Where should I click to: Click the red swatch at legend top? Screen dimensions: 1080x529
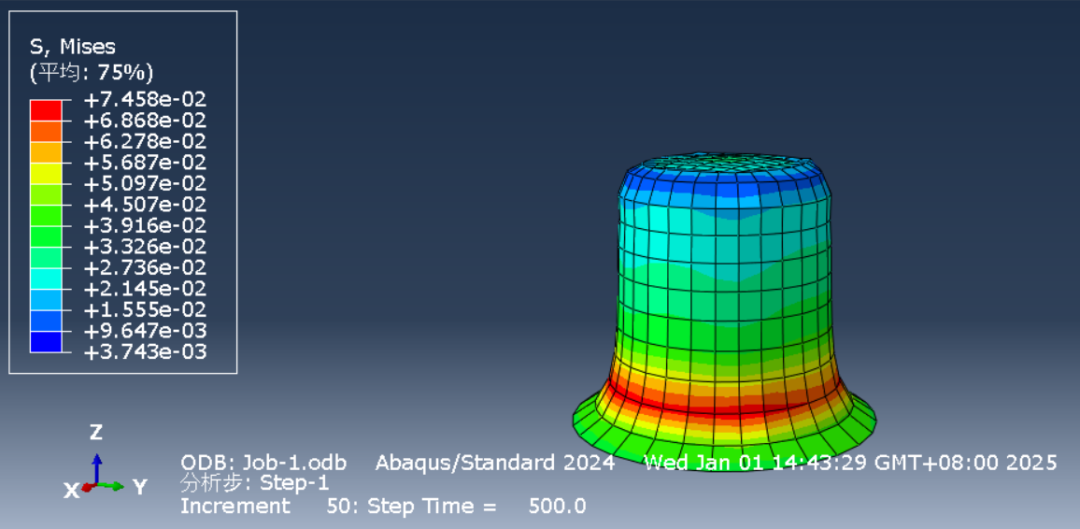click(46, 109)
